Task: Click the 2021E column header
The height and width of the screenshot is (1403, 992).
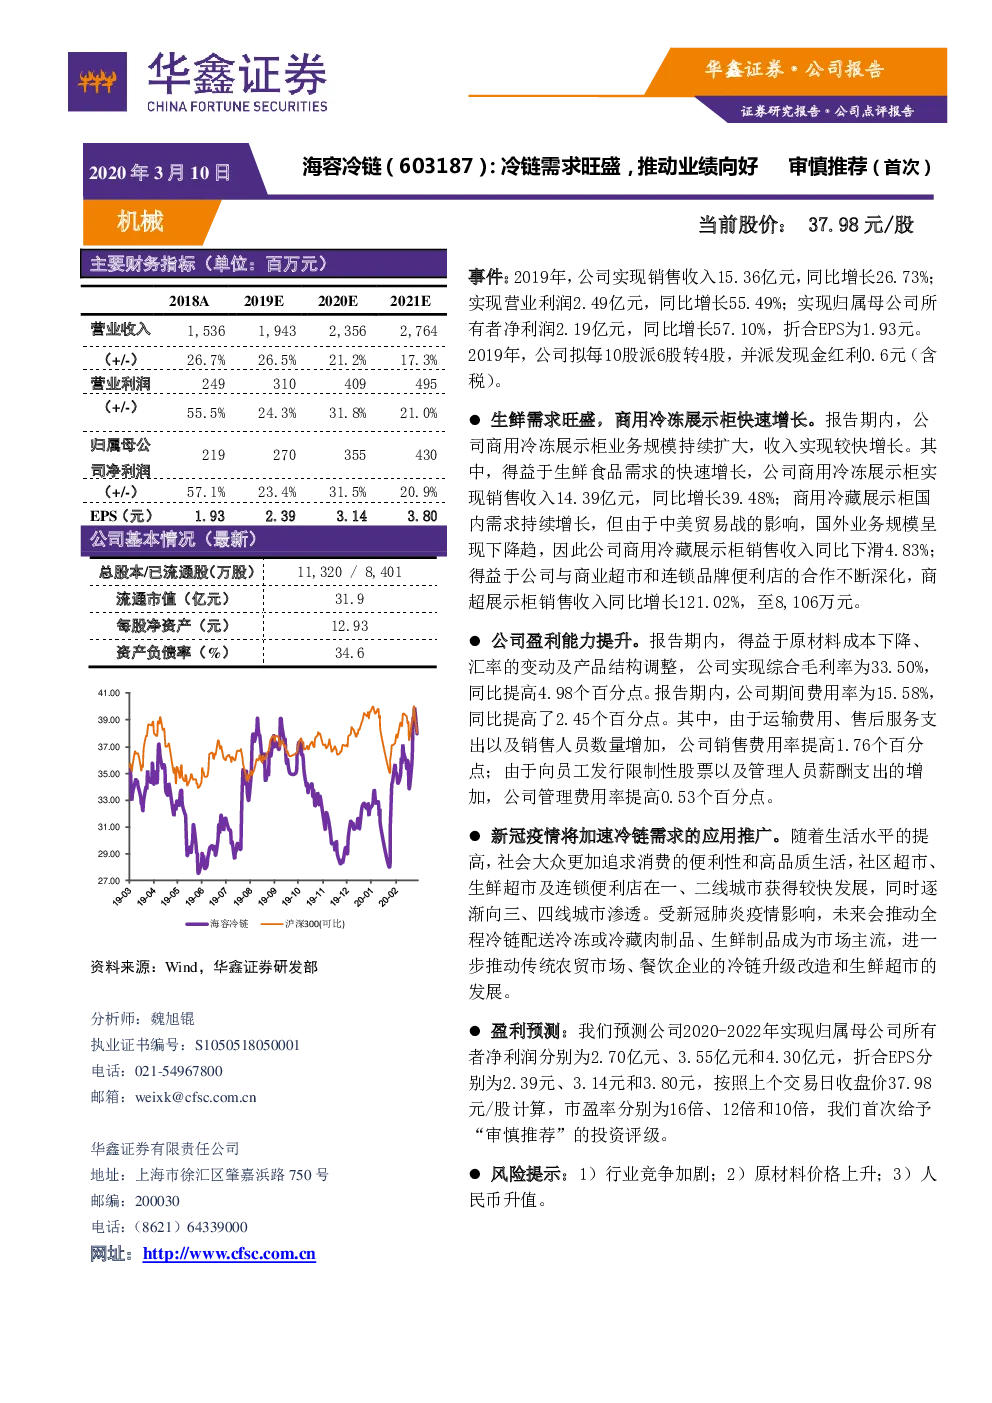Action: [410, 301]
